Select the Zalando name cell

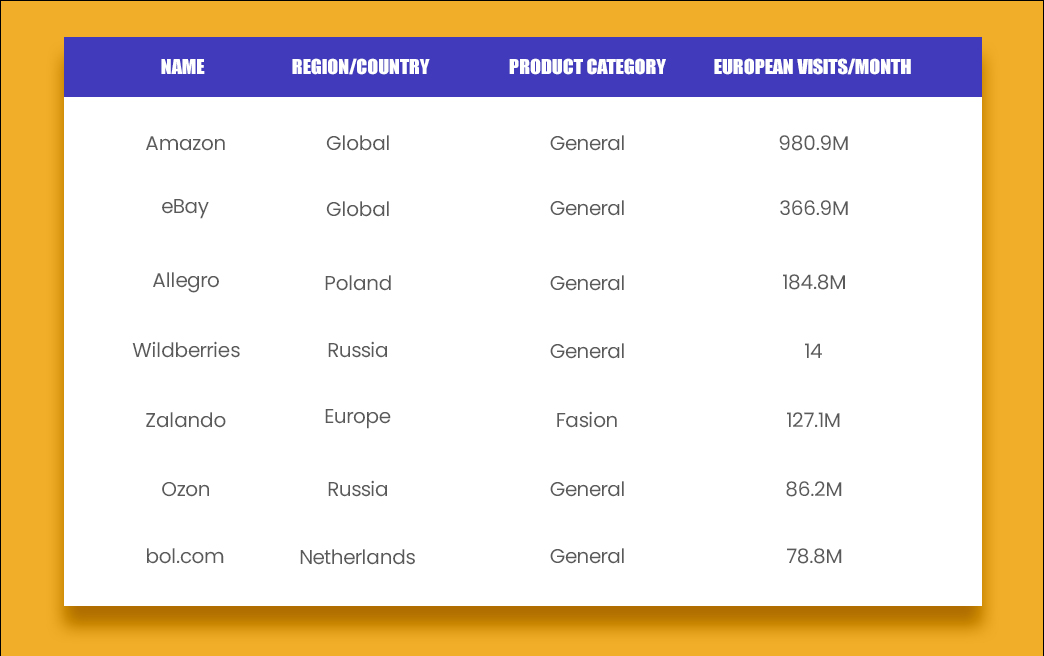(x=186, y=420)
